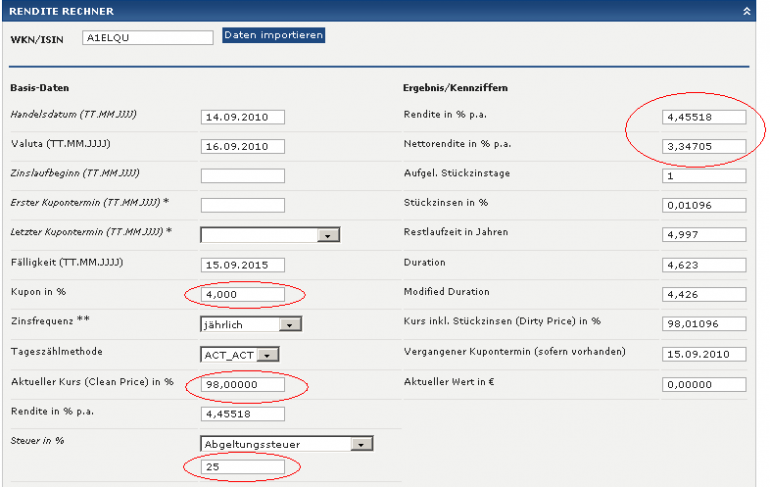Viewport: 770px width, 487px height.
Task: Open the Zinsfrequenz jährlich dropdown
Action: pos(251,324)
